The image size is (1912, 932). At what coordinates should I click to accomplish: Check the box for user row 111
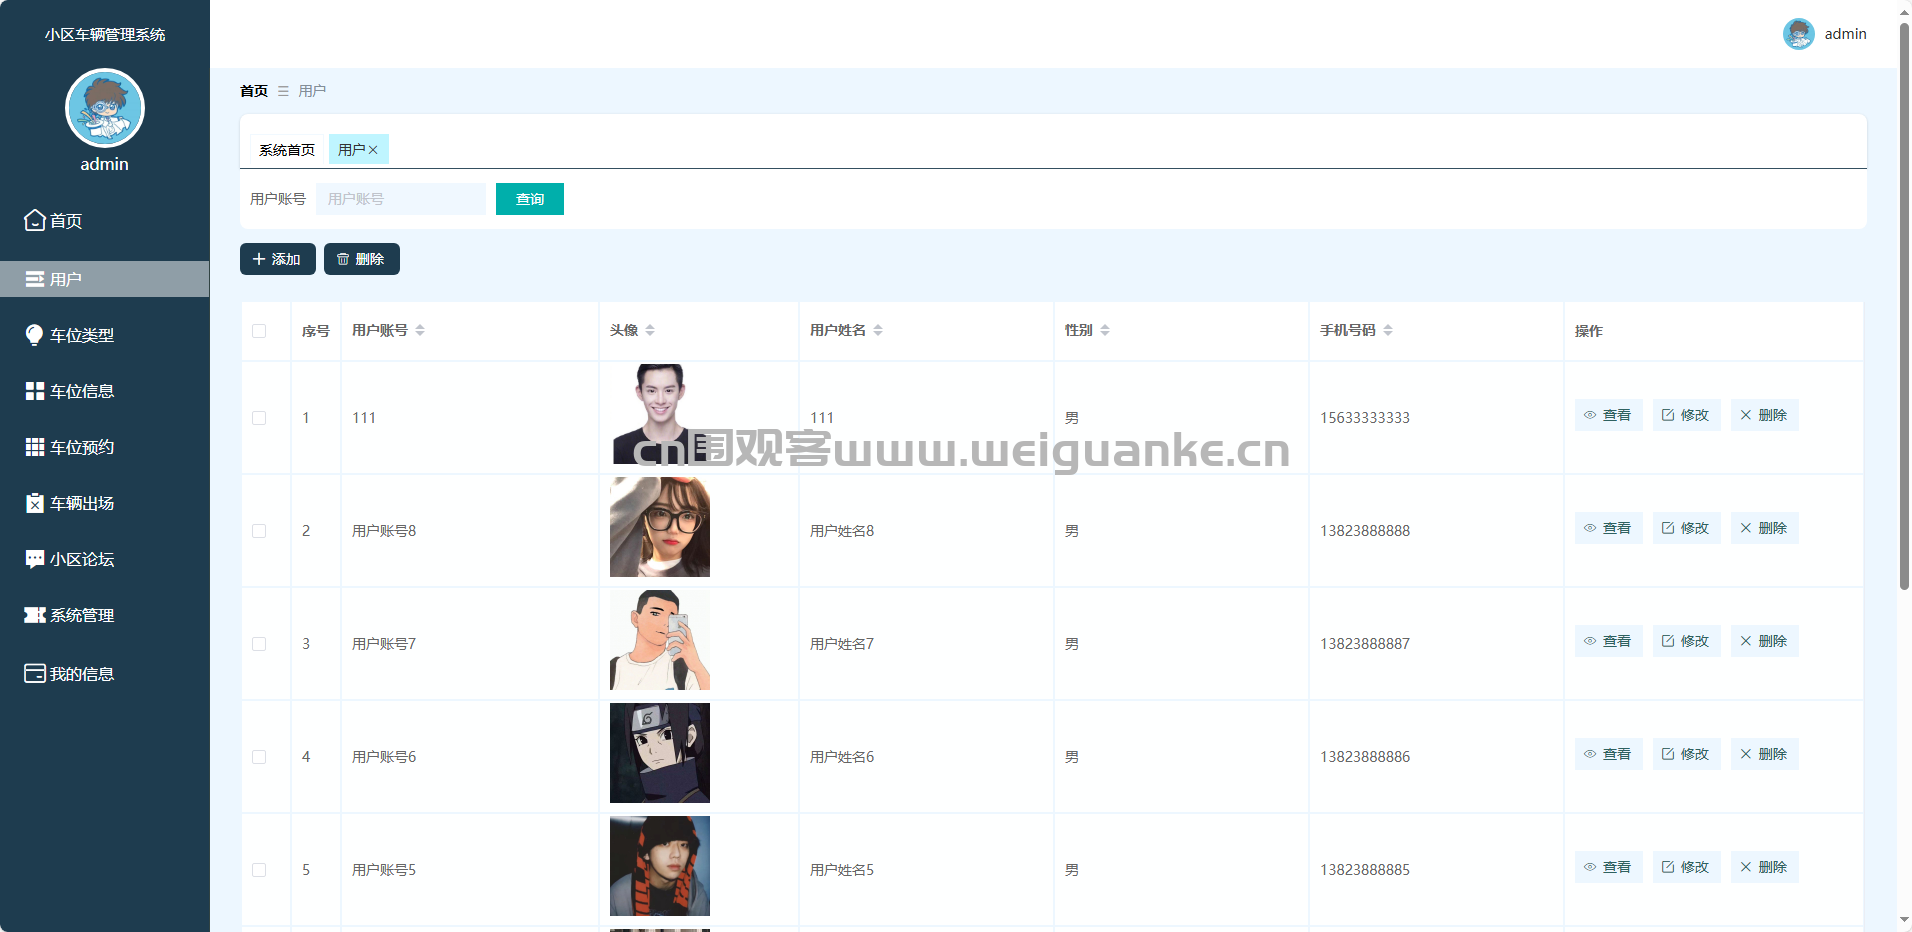click(x=259, y=418)
